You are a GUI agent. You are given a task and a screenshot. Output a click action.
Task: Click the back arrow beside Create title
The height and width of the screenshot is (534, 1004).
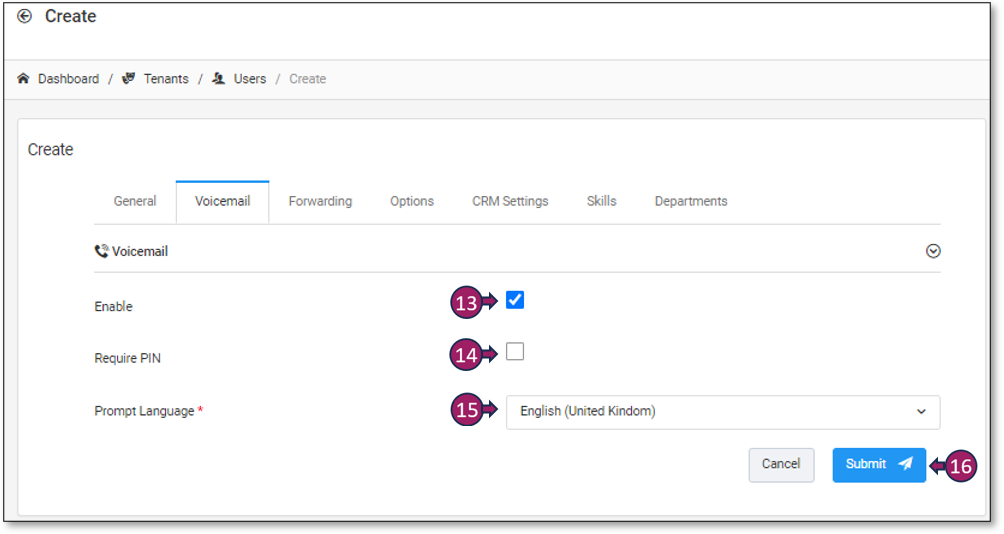tap(25, 17)
